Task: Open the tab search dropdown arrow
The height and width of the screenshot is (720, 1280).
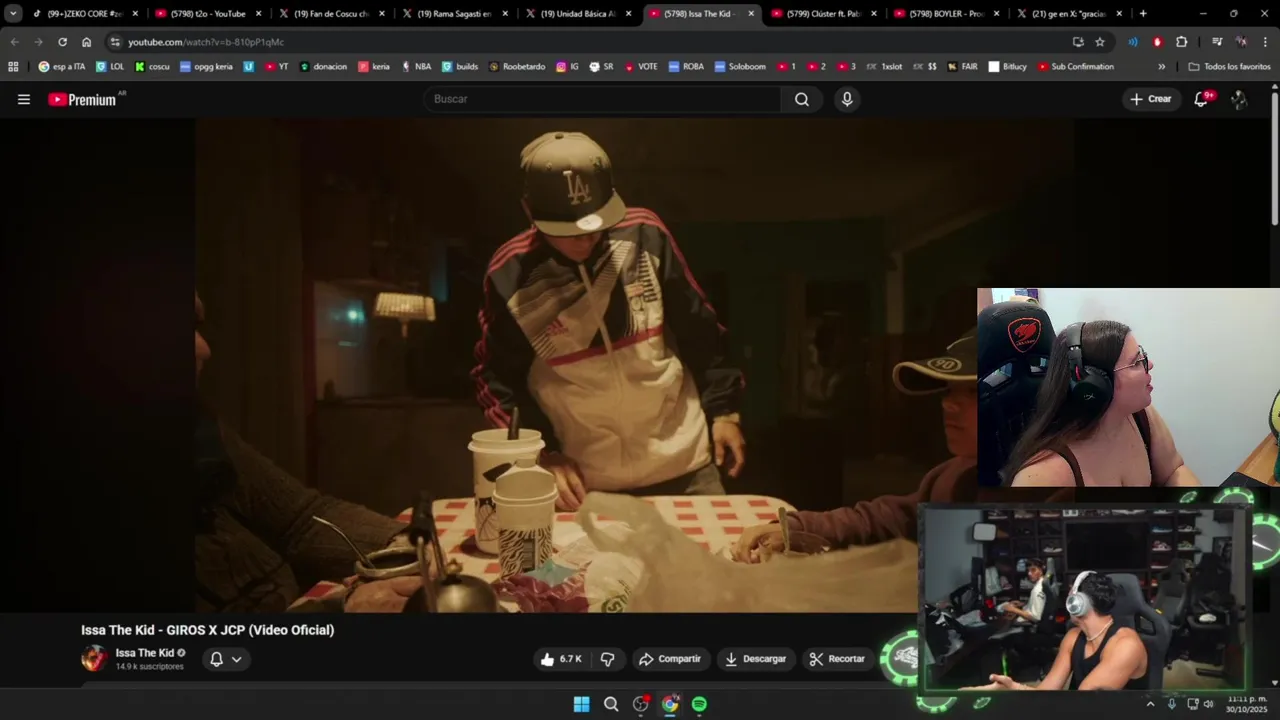Action: point(13,14)
